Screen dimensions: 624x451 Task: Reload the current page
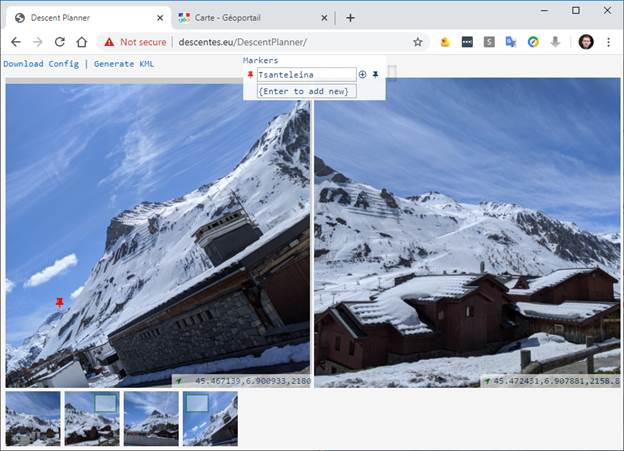point(60,42)
